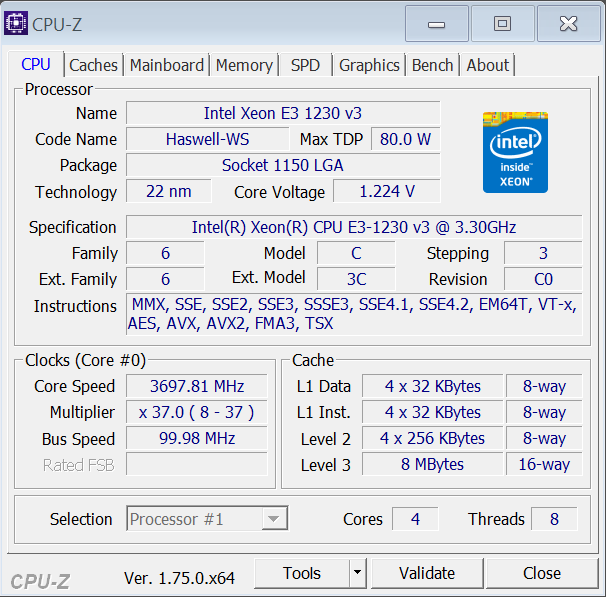
Task: Click the Level 3 16-way associativity value
Action: tap(544, 464)
